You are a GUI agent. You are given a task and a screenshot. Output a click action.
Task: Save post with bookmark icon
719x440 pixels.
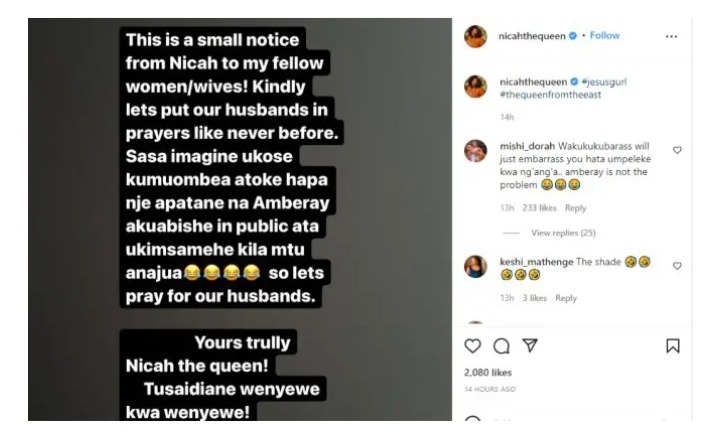(673, 346)
